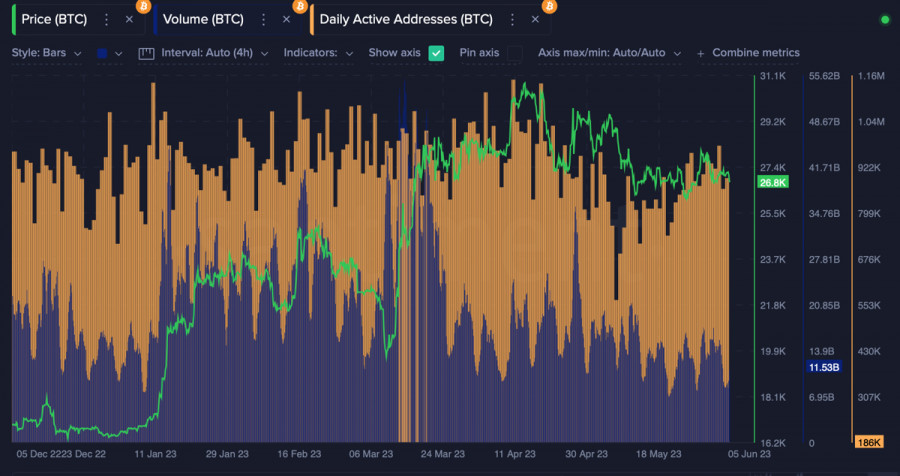The width and height of the screenshot is (900, 476).
Task: Open the Volume (BTC) three-dot menu
Action: pos(263,19)
